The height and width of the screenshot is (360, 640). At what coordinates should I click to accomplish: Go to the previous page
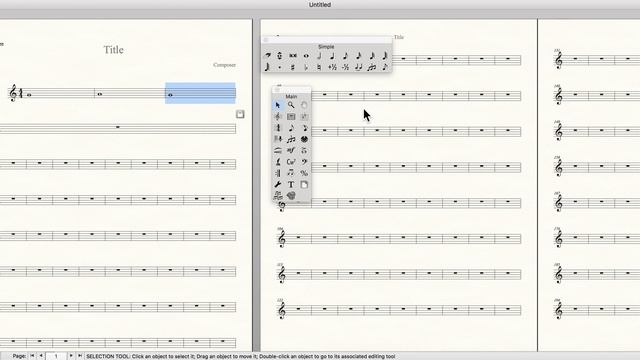click(x=40, y=356)
